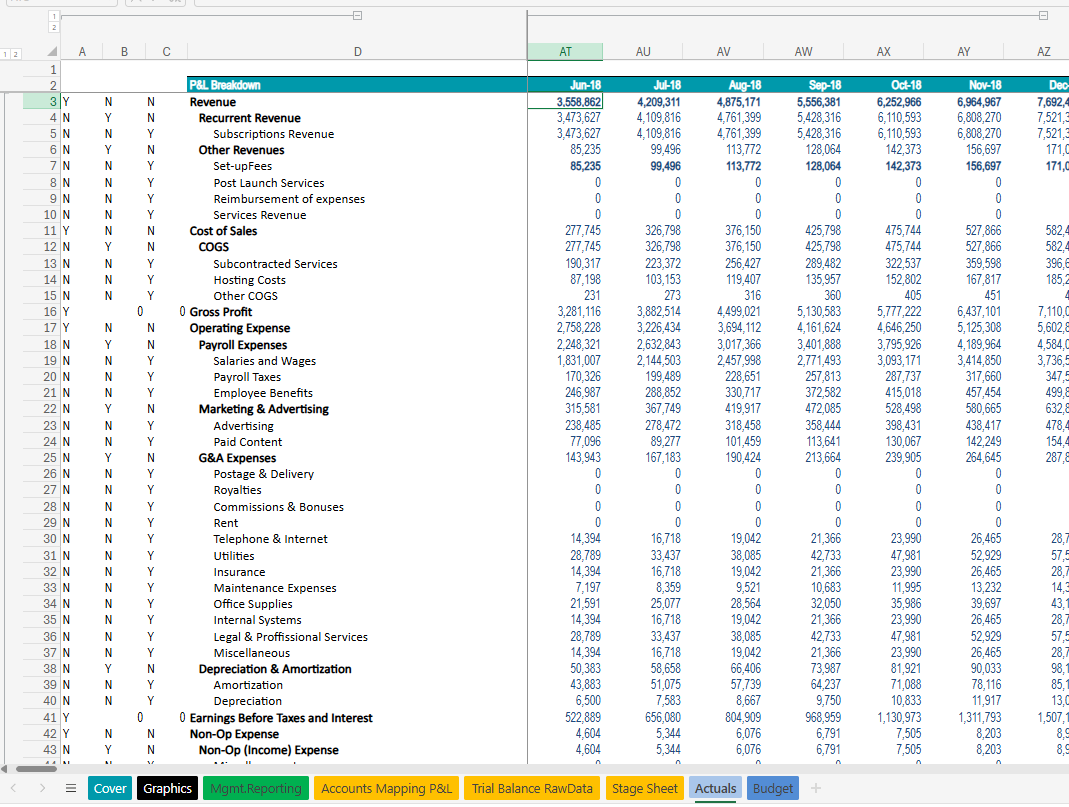Image resolution: width=1069 pixels, height=807 pixels.
Task: Select the 'Payroll Expenses' cell
Action: point(357,345)
